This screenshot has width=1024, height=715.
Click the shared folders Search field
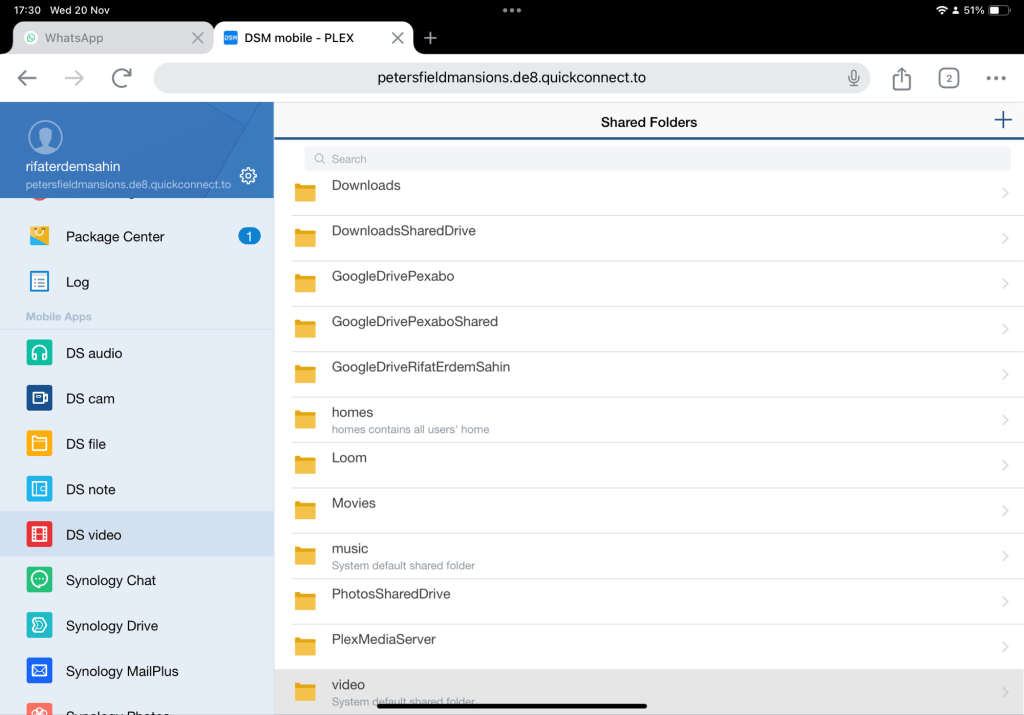coord(657,159)
